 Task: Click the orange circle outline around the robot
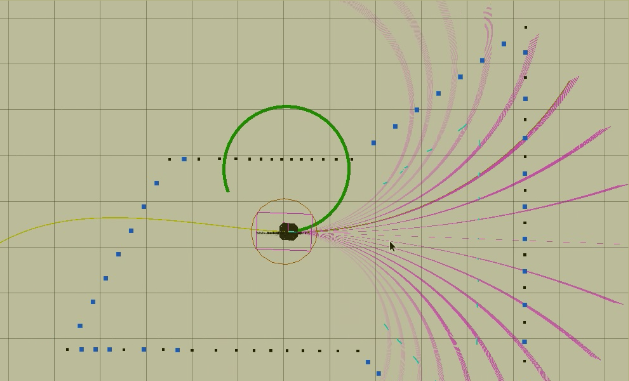click(x=284, y=199)
